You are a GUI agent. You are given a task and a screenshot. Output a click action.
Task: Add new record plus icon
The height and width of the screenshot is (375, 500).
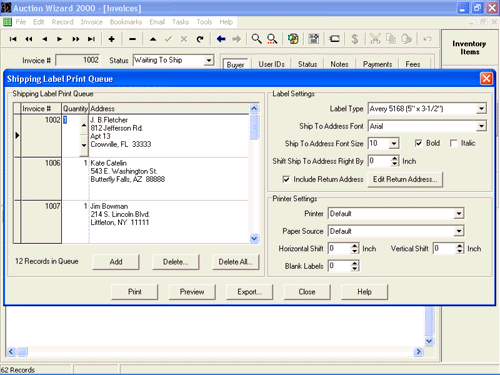(x=112, y=39)
